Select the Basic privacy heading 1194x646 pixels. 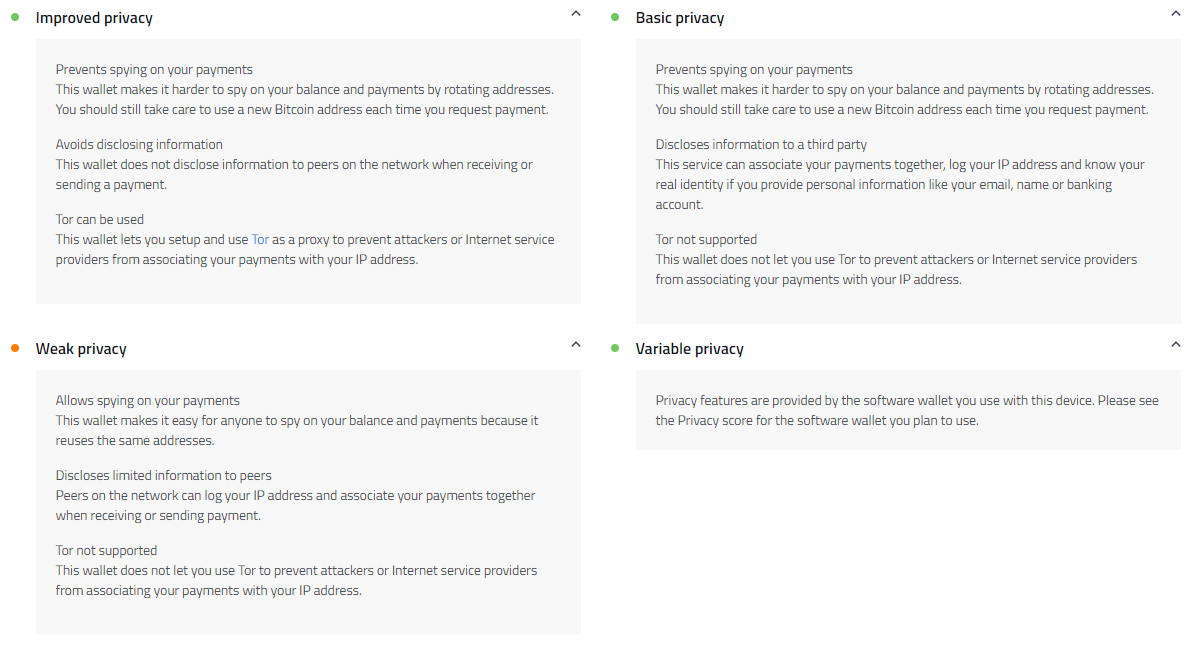(680, 18)
